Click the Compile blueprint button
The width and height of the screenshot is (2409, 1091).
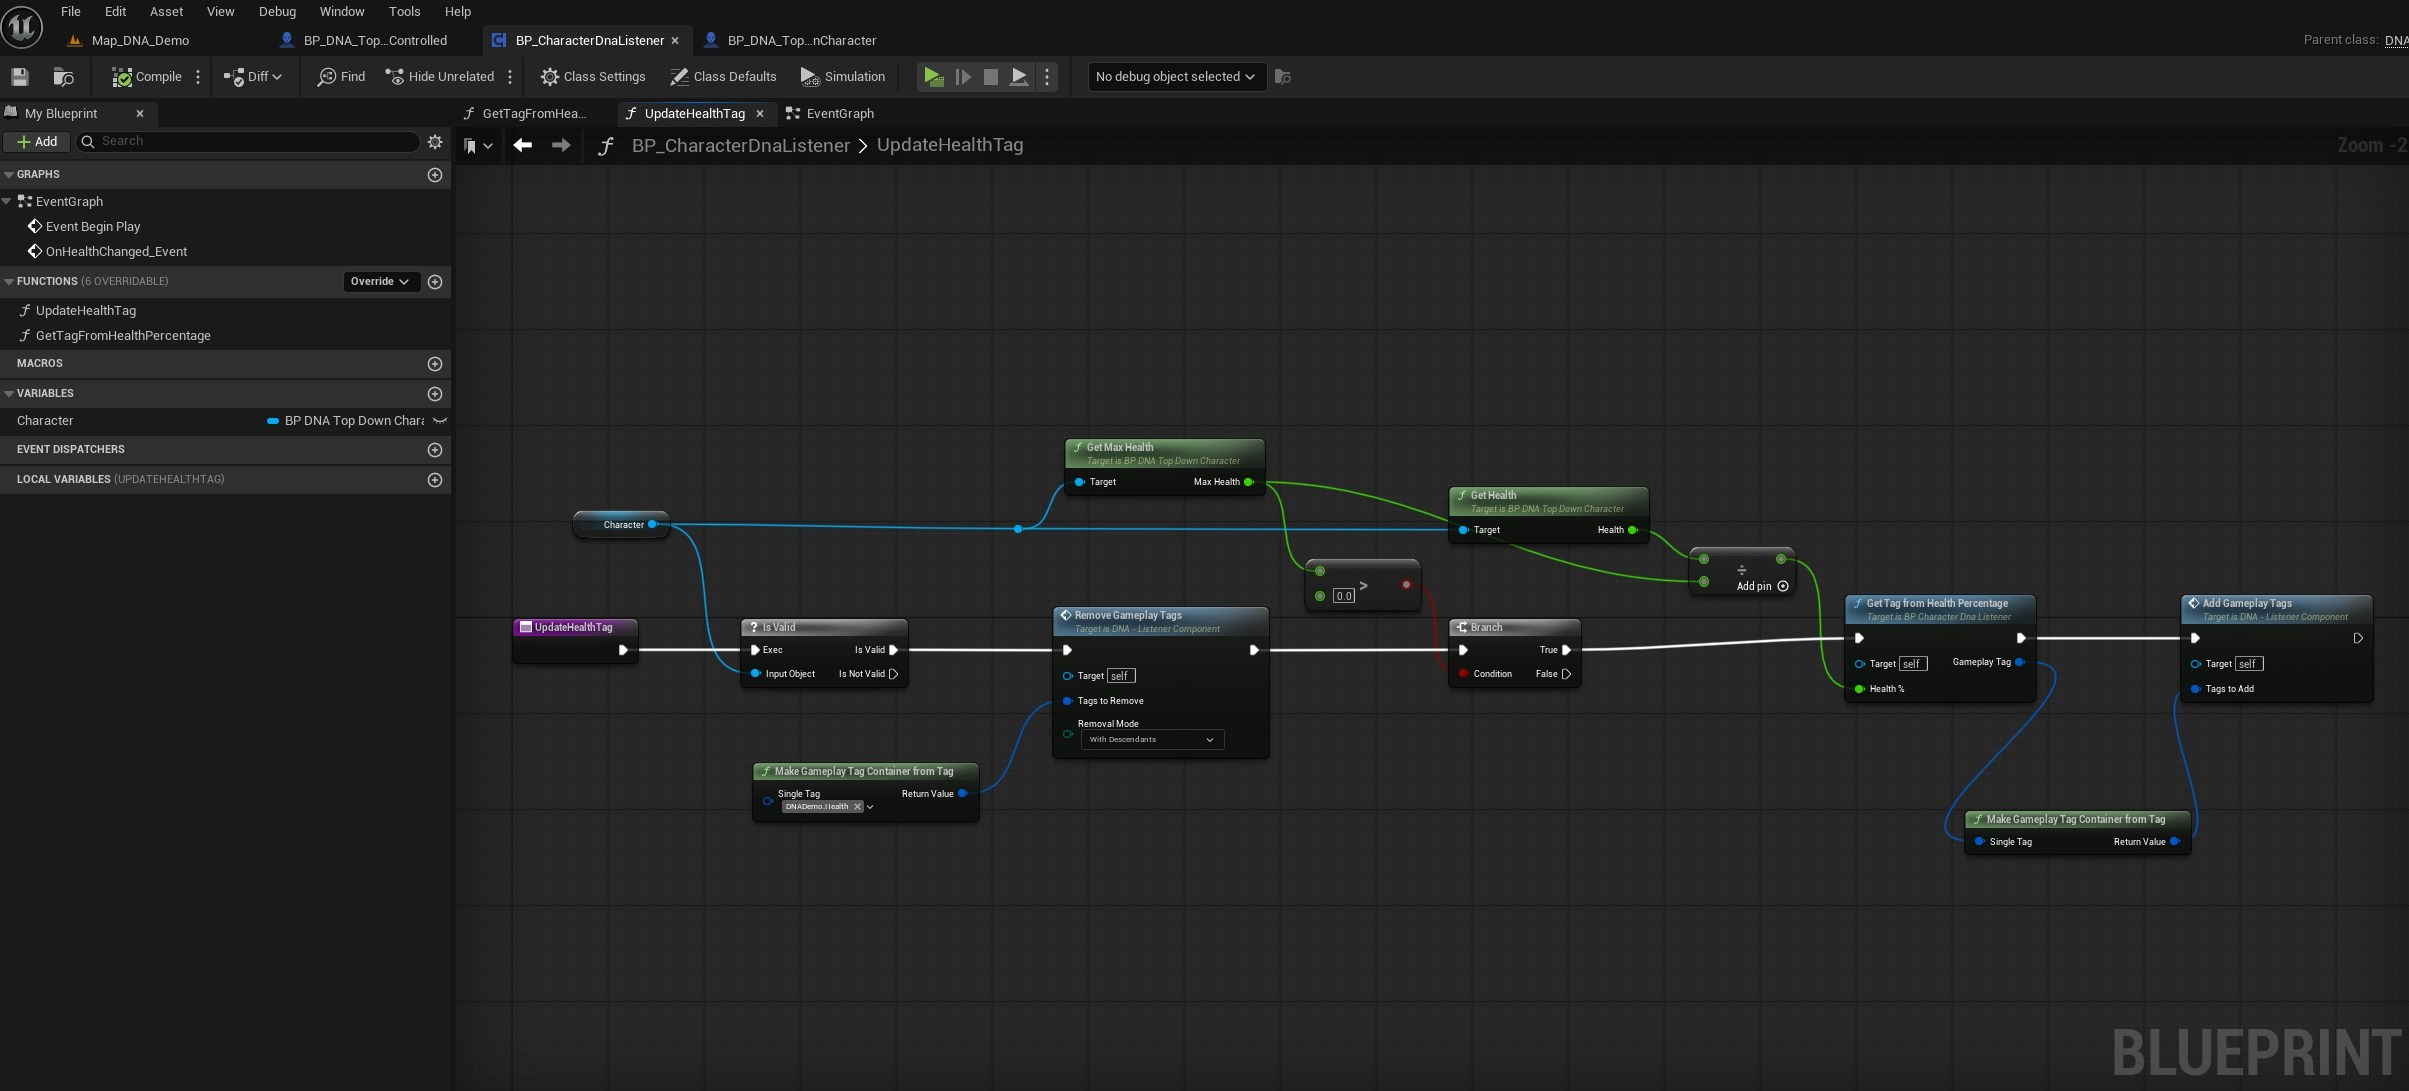[147, 77]
